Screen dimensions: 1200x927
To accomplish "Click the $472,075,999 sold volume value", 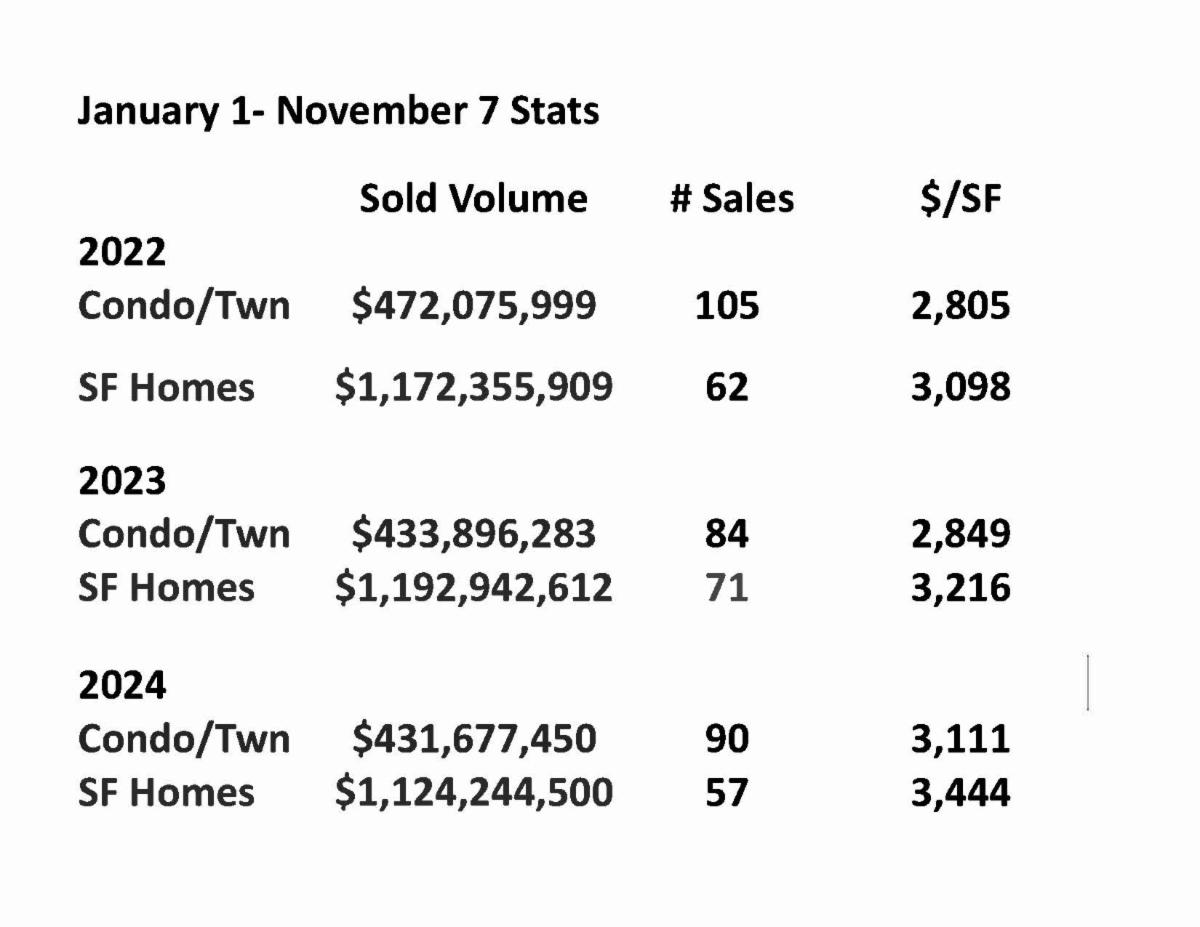I will (x=473, y=306).
